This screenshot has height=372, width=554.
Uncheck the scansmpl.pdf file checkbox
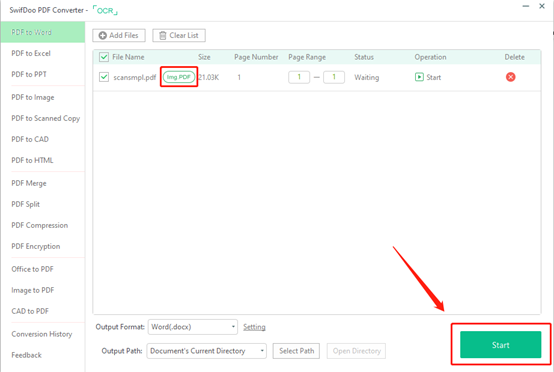pos(104,77)
